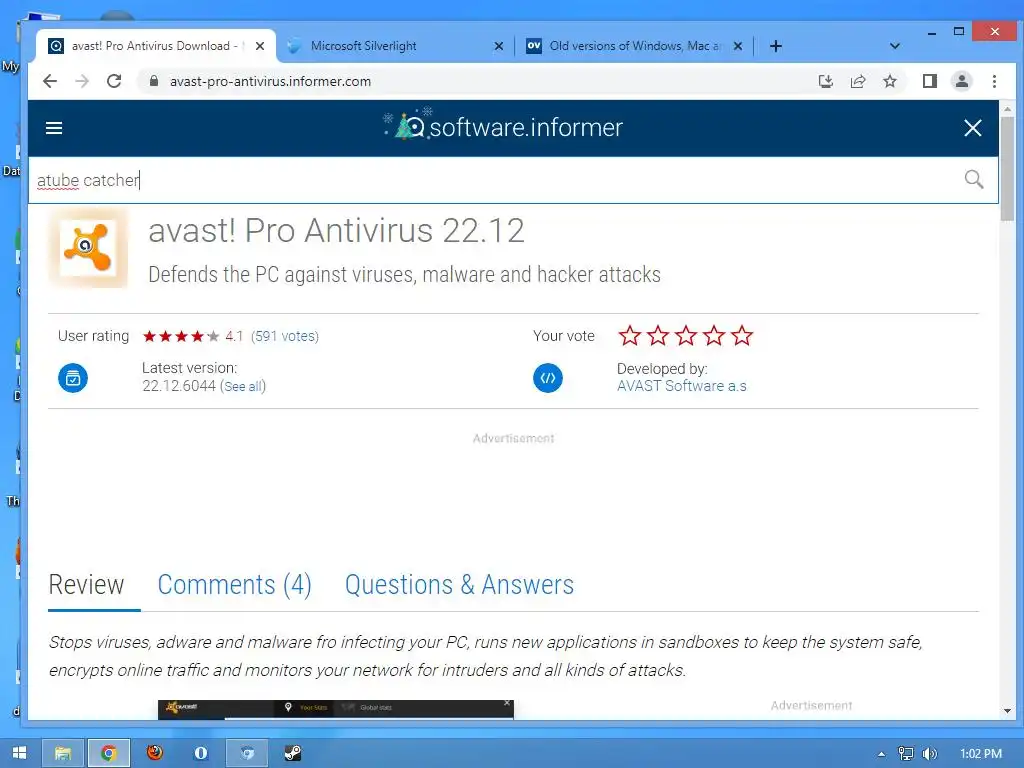Go forward in browser history

click(82, 81)
